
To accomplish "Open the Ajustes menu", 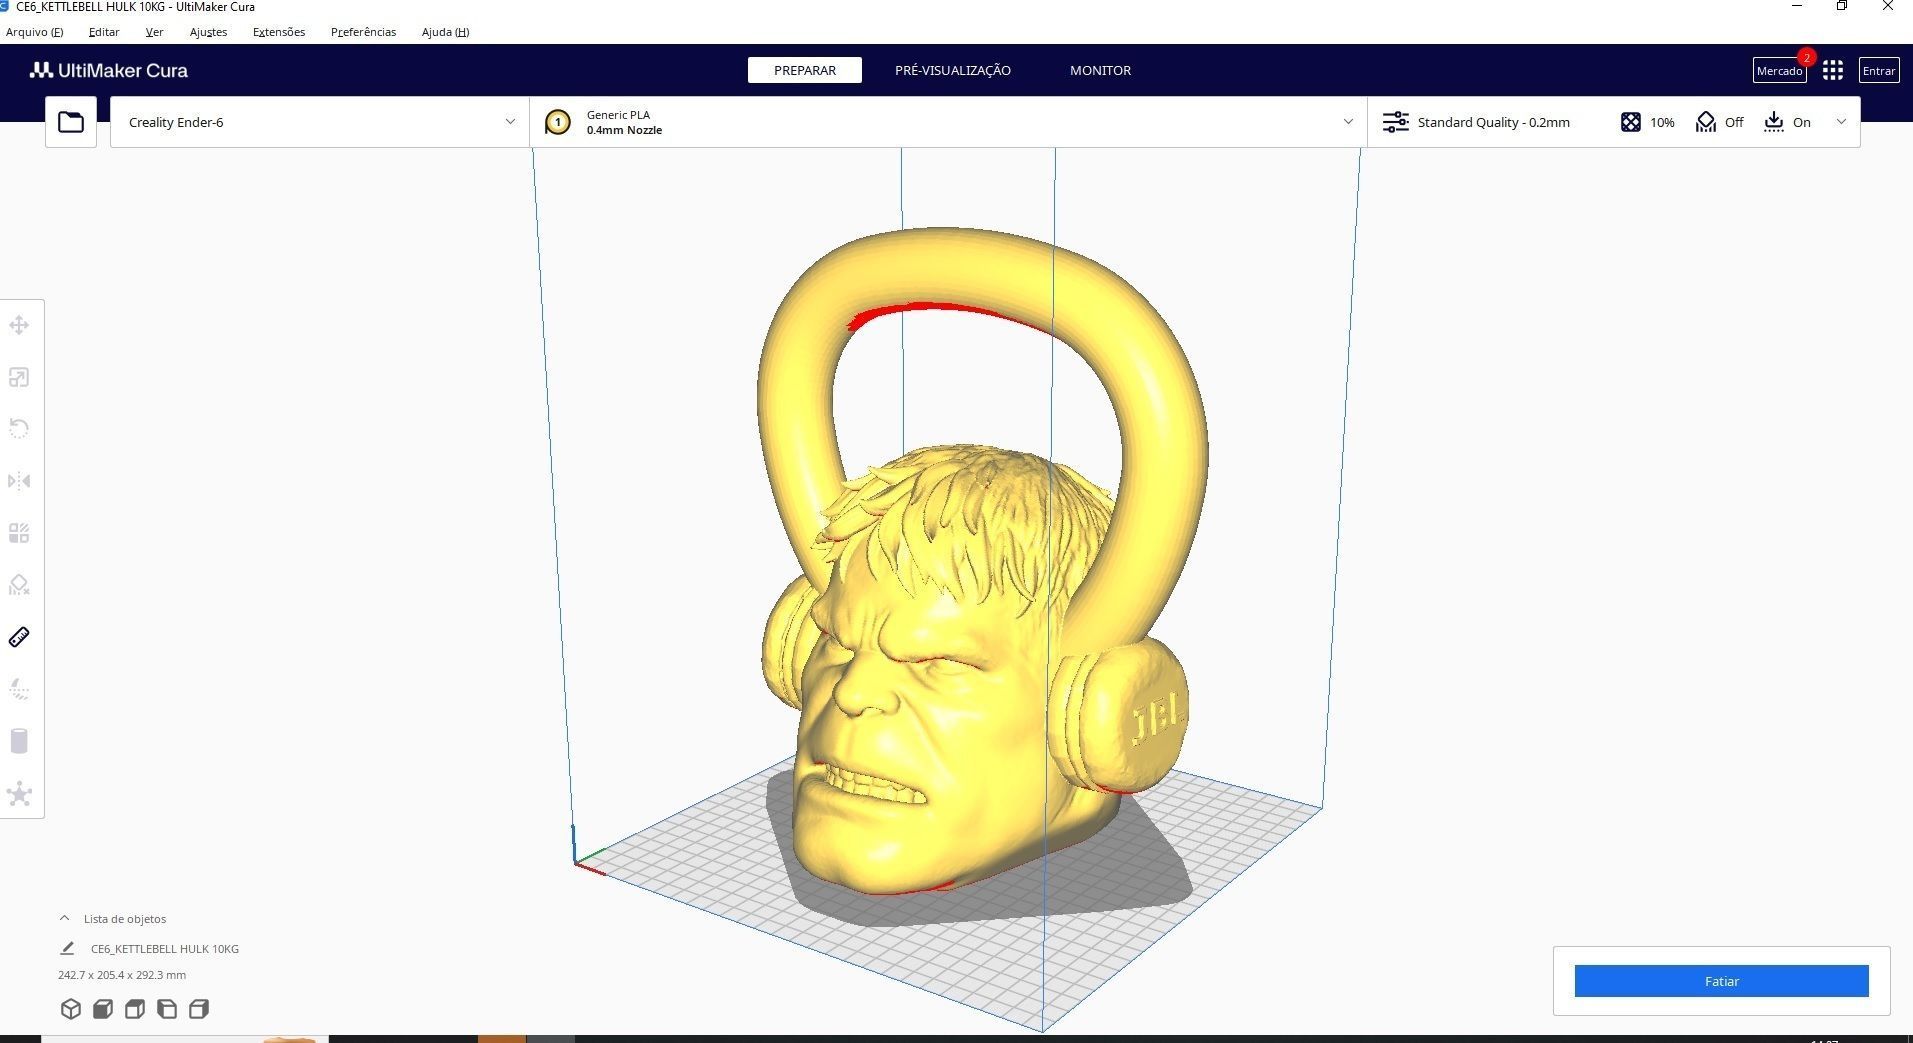I will point(208,32).
